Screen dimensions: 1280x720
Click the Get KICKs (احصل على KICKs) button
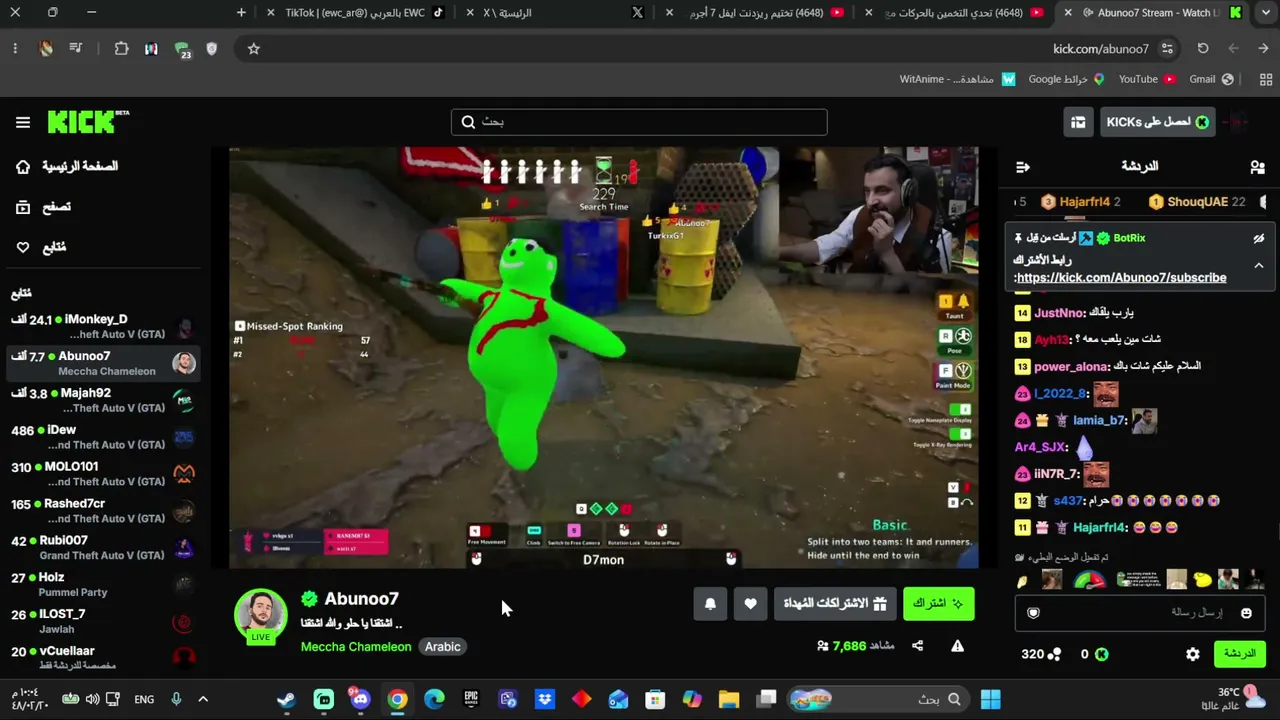1157,122
